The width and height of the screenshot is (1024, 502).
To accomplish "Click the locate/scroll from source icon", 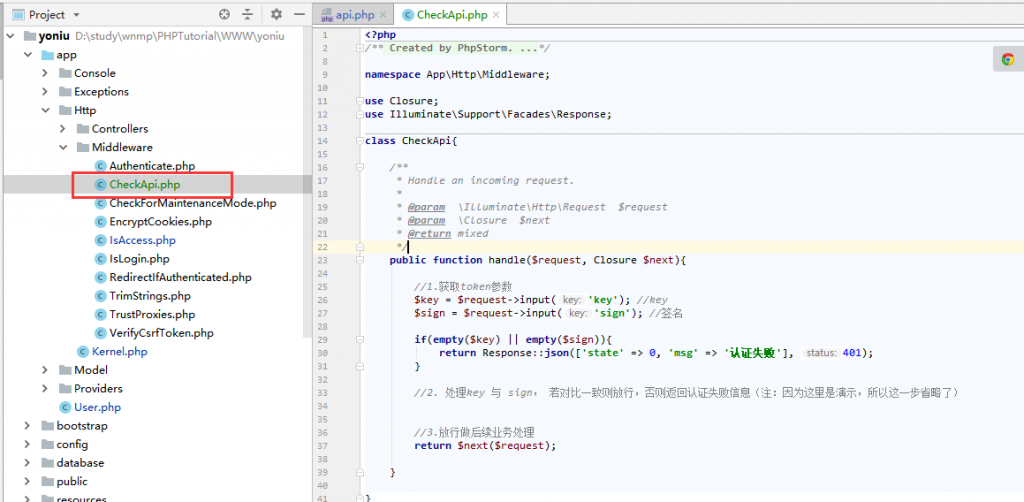I will coord(224,15).
